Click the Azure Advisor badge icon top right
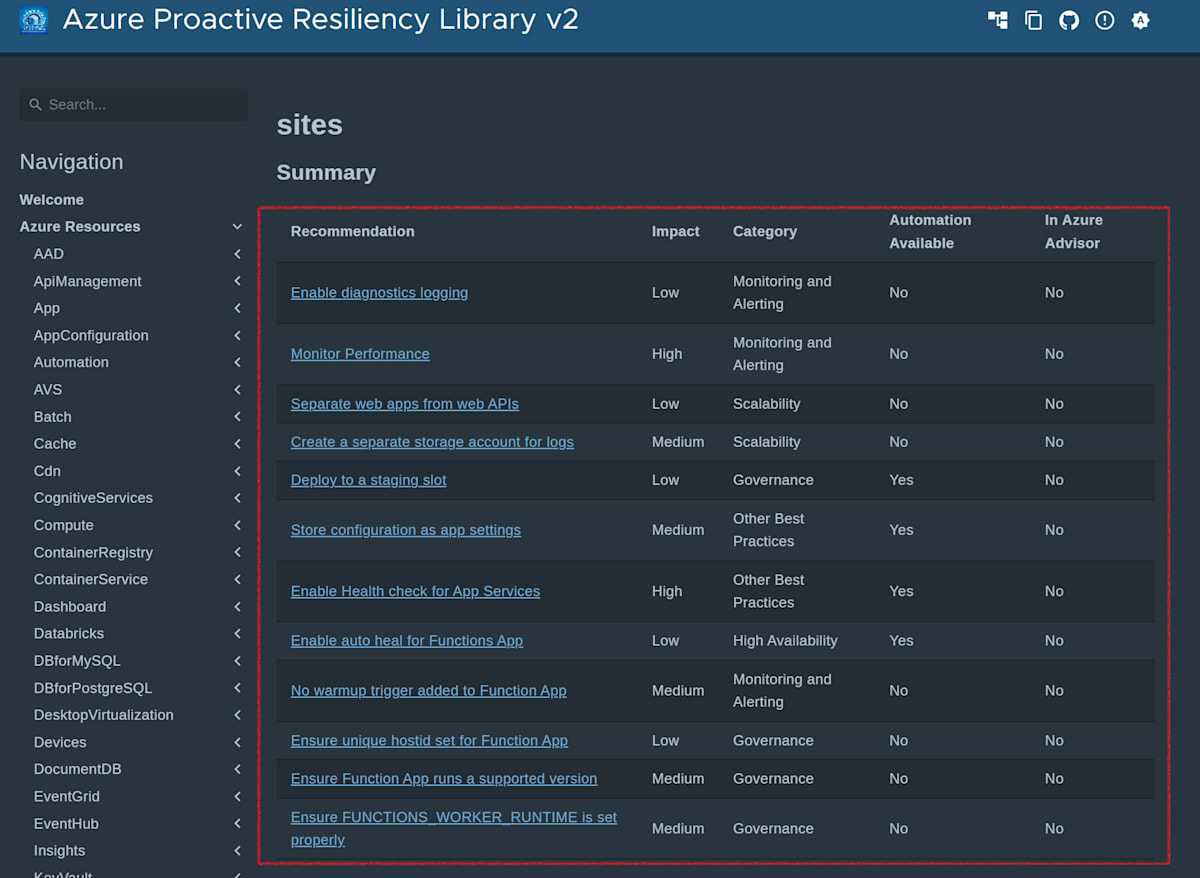Screen dimensions: 1200x878 pyautogui.click(x=1141, y=20)
